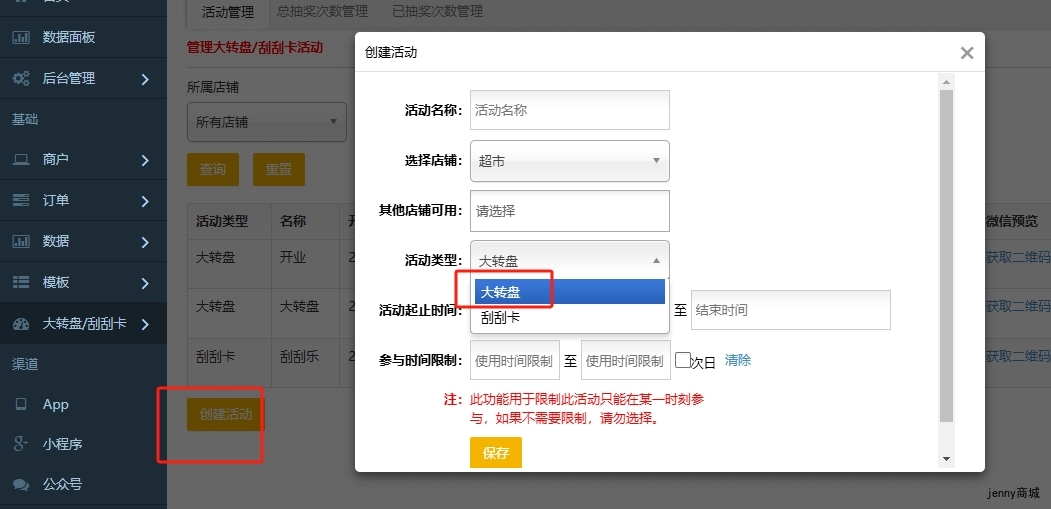The height and width of the screenshot is (509, 1051).
Task: Open the 所有店铺 store filter dropdown
Action: (266, 122)
